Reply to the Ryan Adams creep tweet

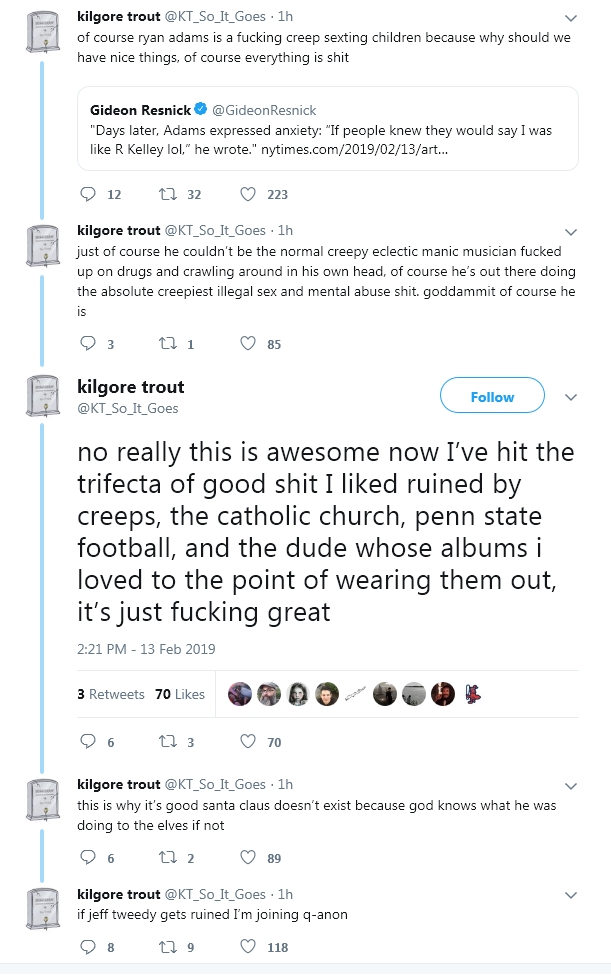click(87, 195)
